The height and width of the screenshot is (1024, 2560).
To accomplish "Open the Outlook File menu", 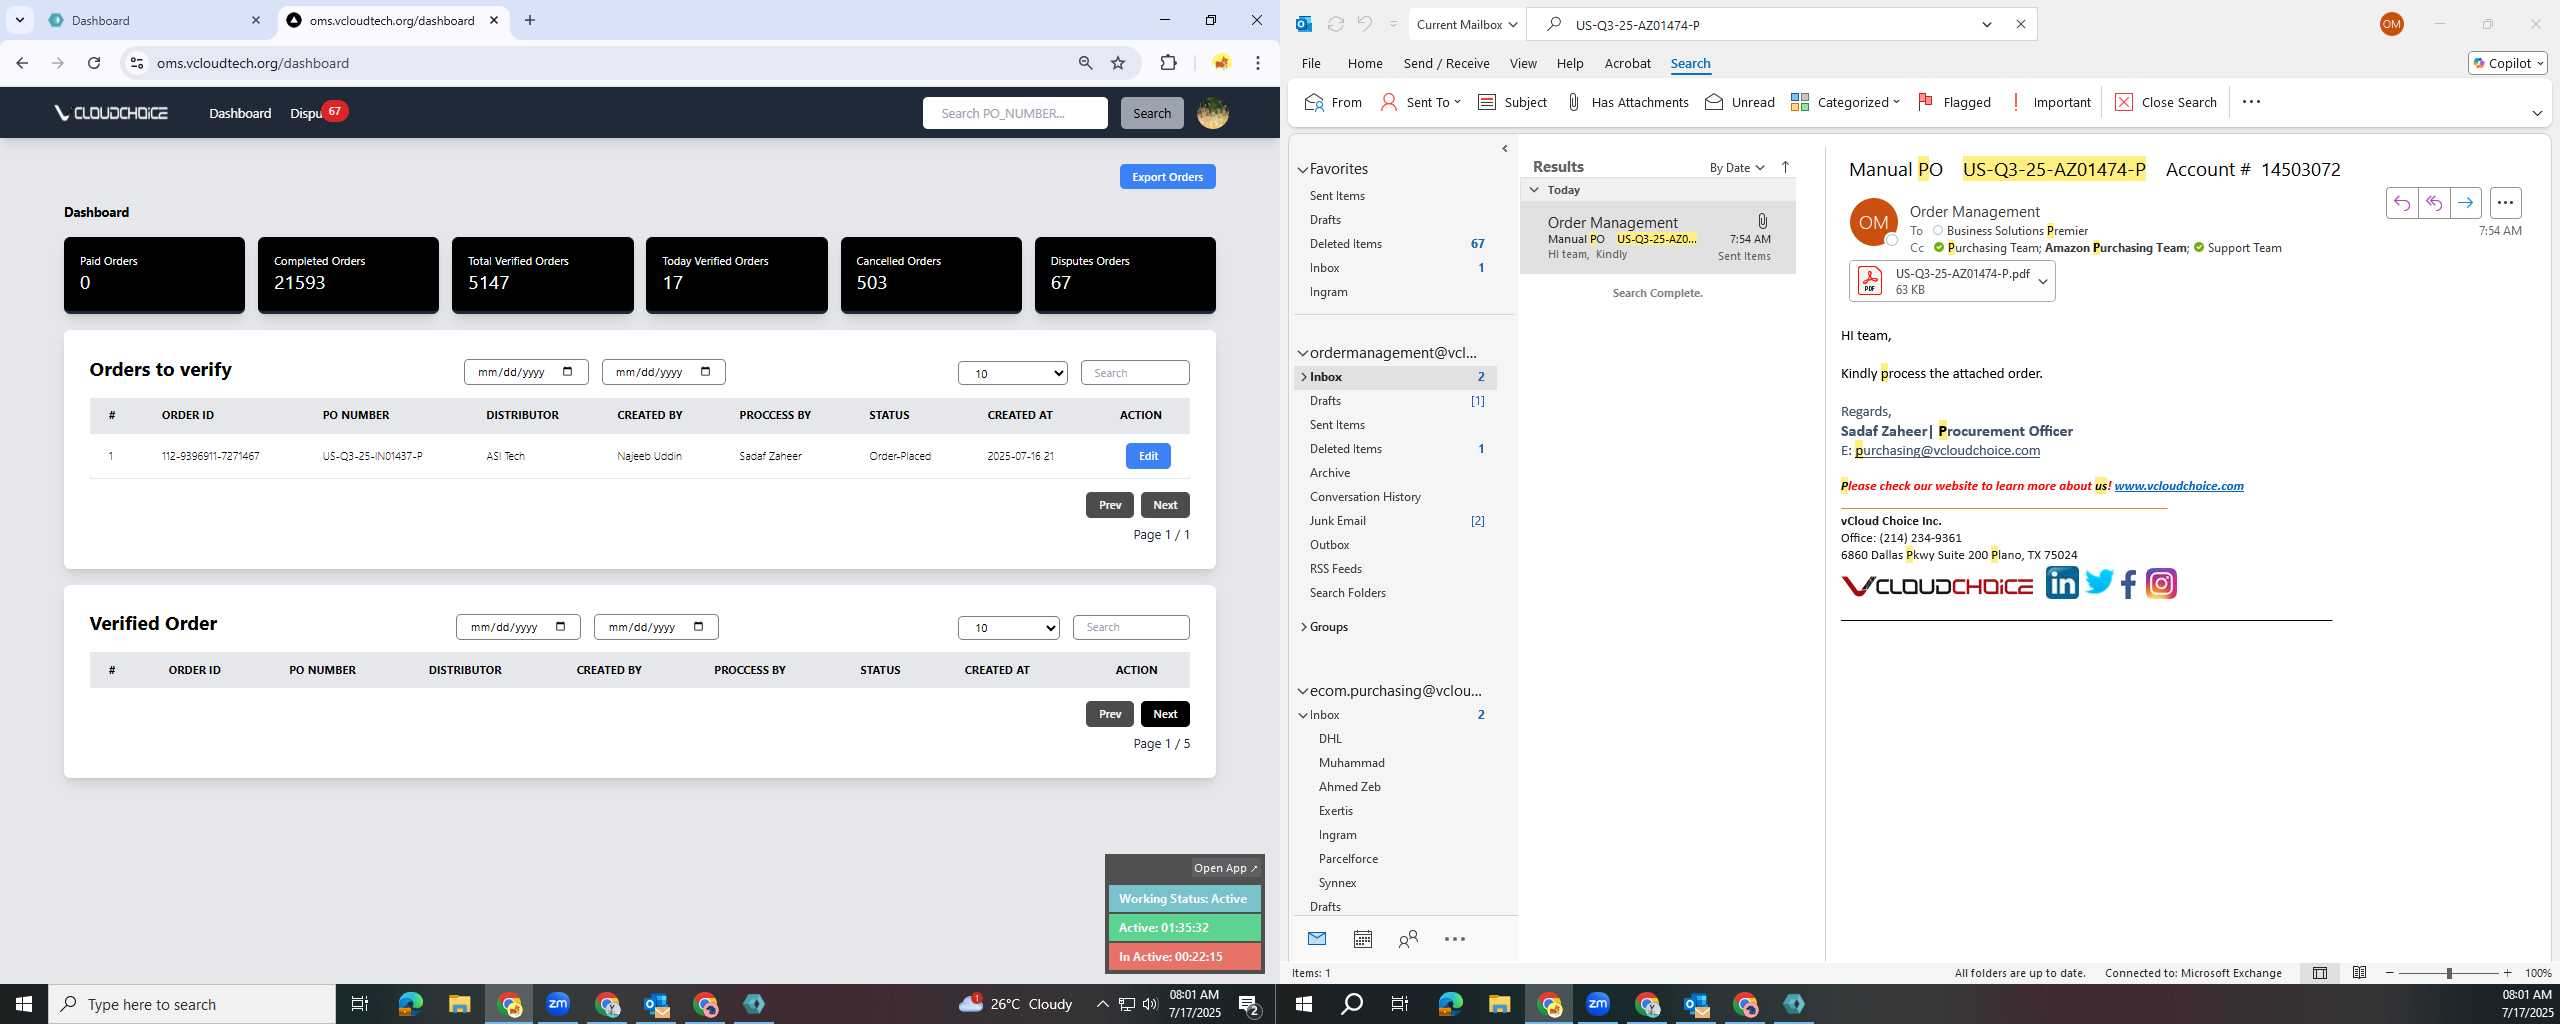I will tap(1311, 63).
